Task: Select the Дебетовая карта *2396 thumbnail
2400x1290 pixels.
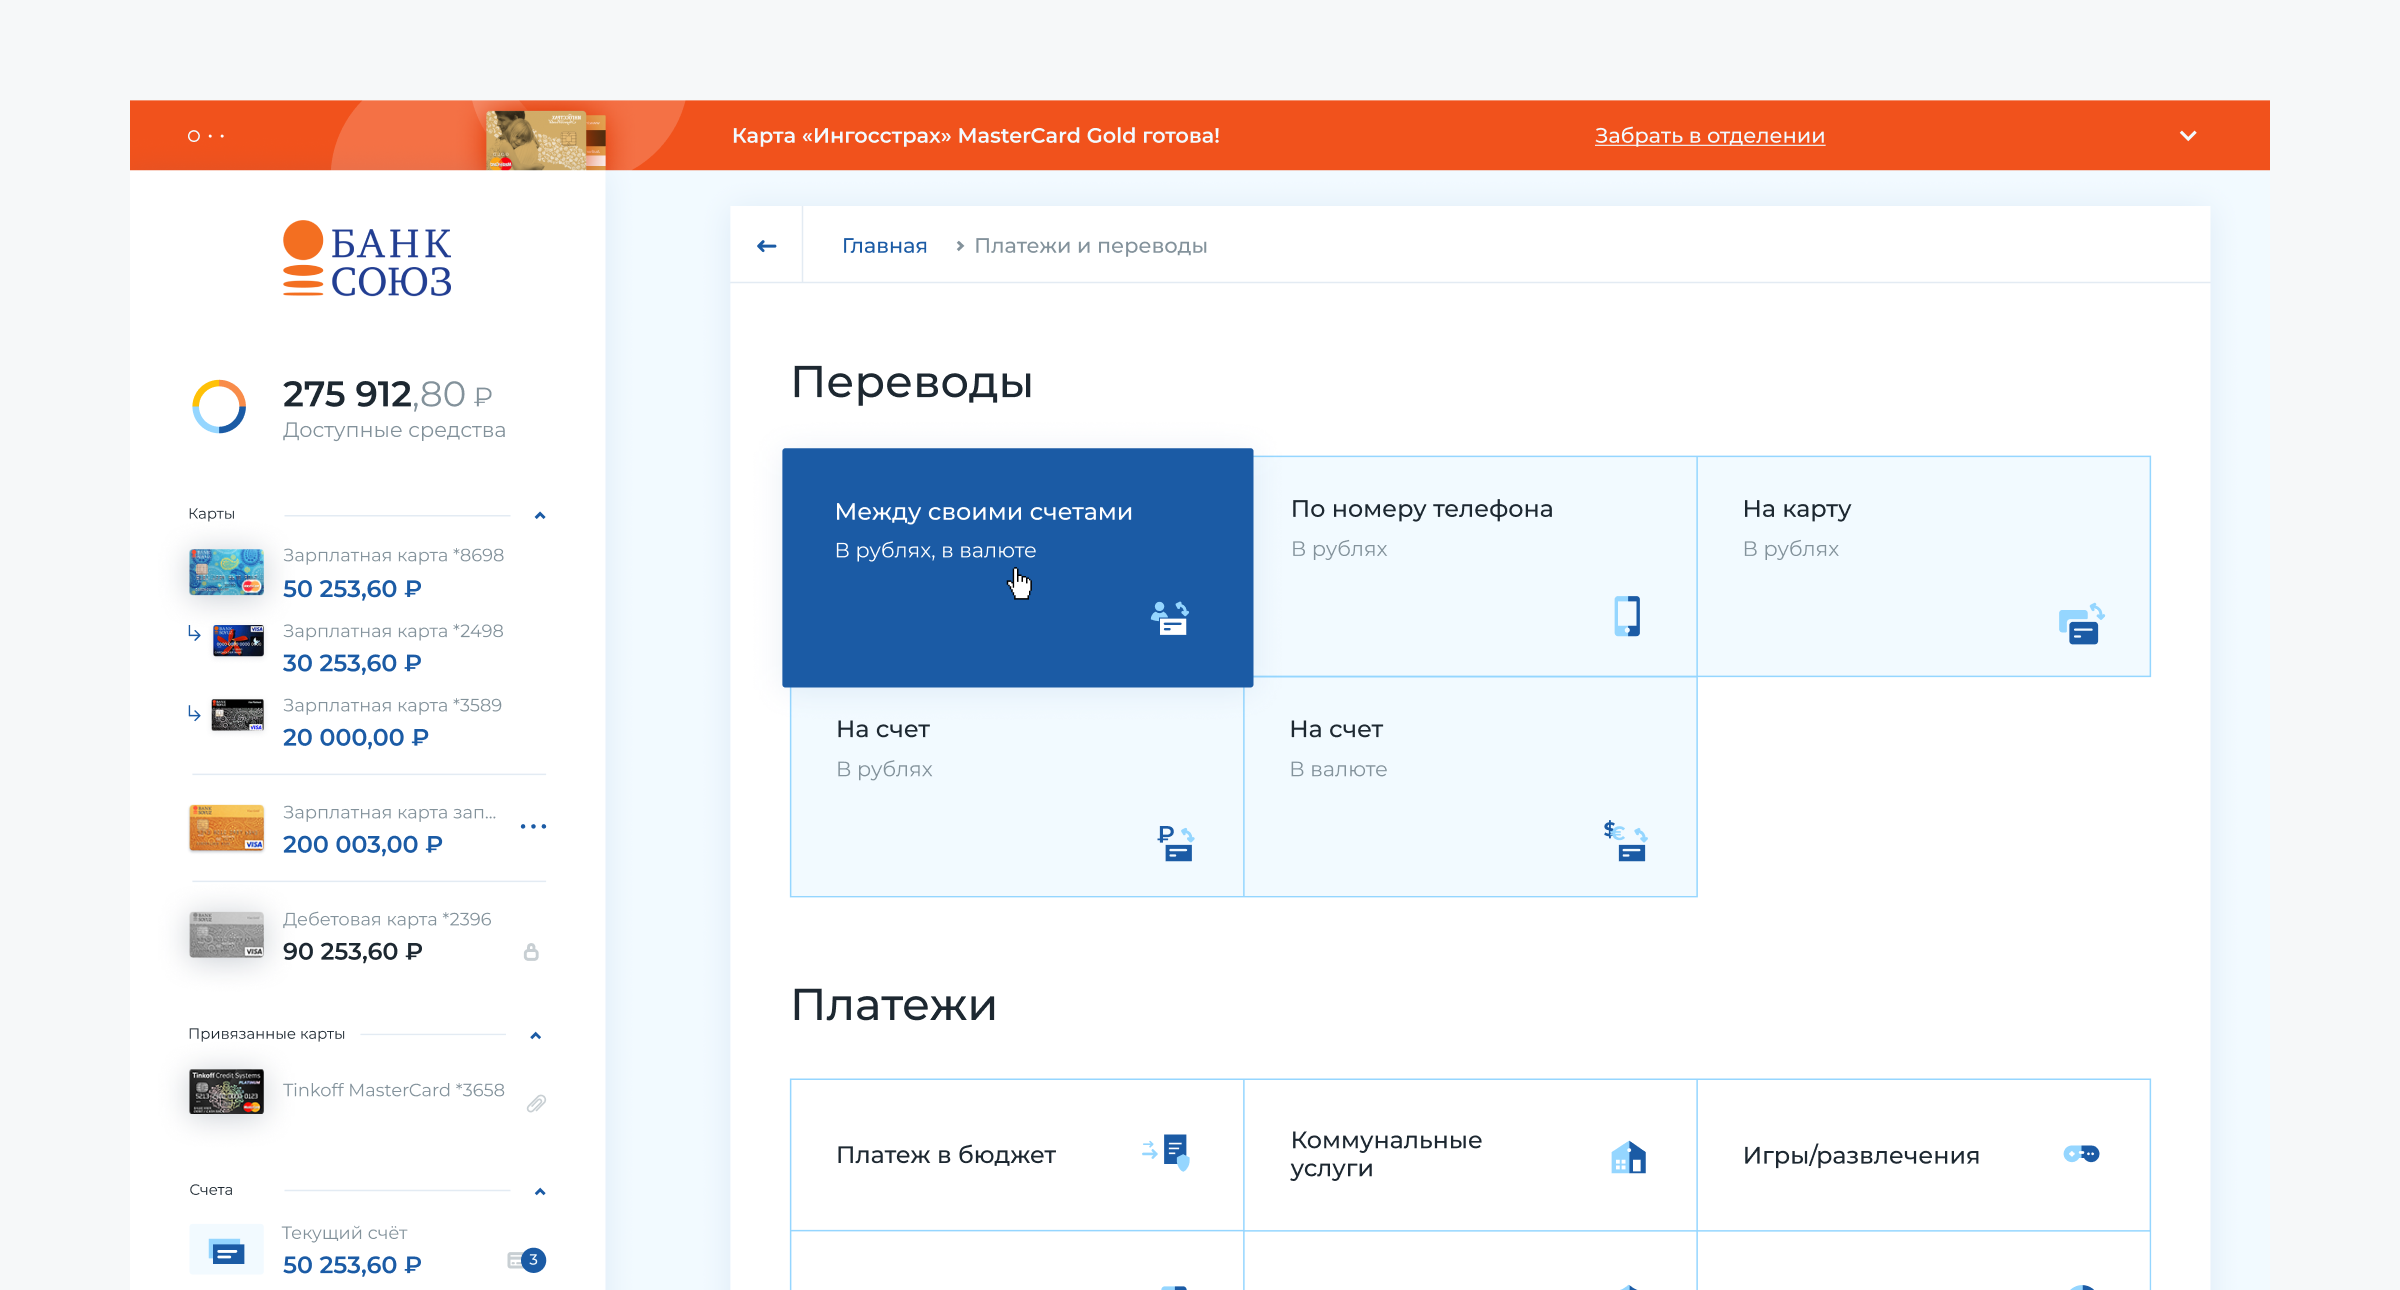Action: (x=227, y=935)
